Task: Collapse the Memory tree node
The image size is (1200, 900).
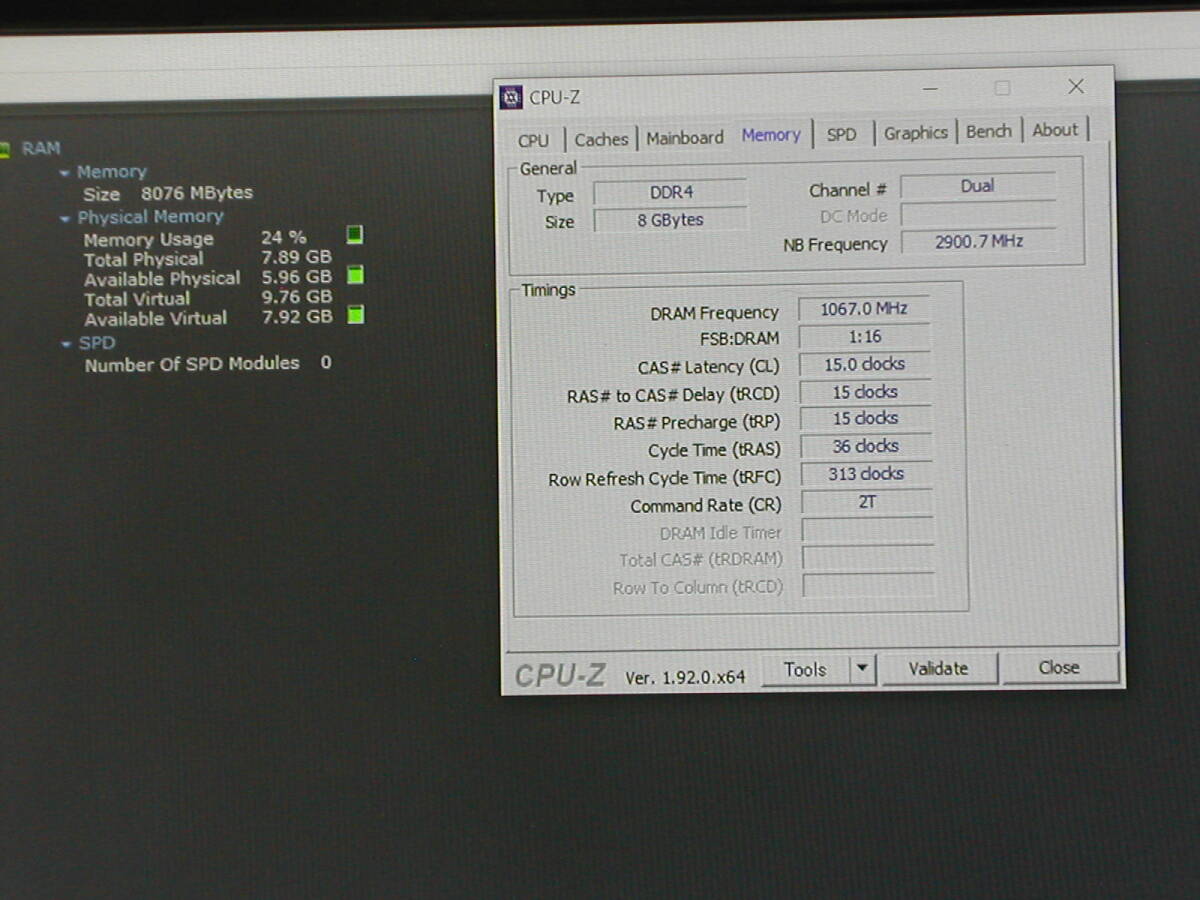Action: tap(65, 173)
